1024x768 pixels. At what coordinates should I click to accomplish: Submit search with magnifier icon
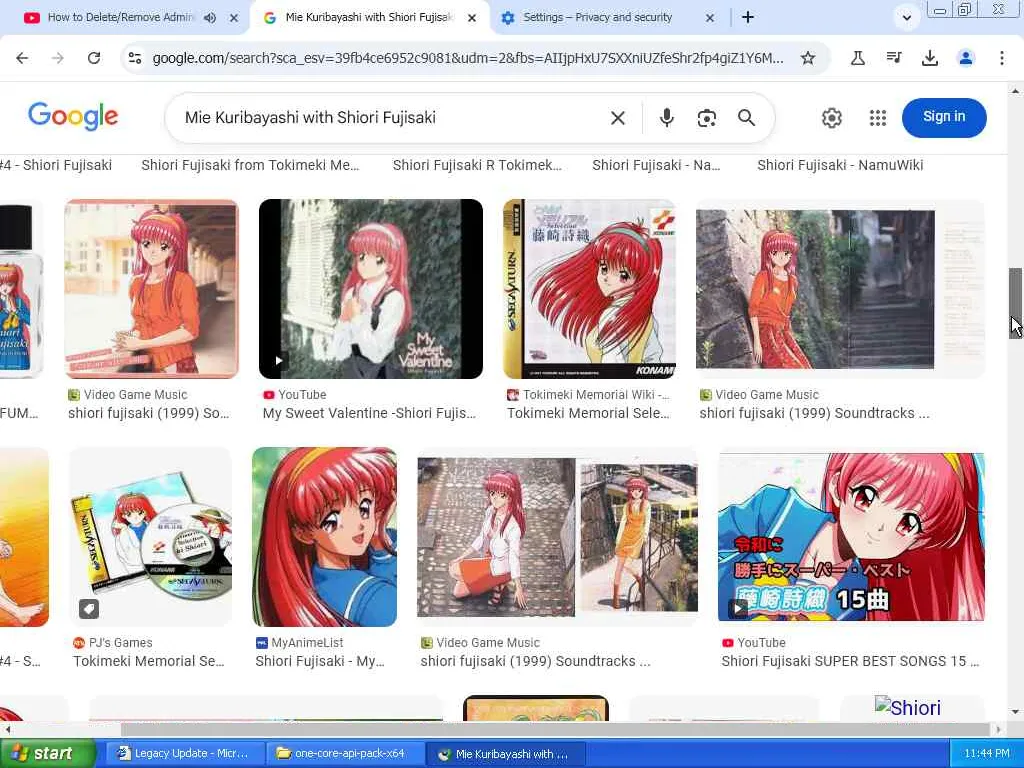(746, 118)
